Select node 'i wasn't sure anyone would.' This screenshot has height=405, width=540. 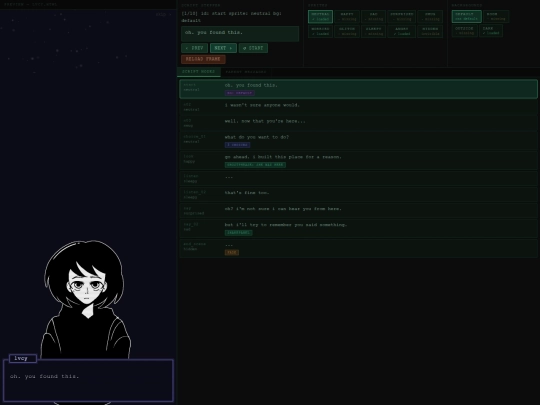point(359,107)
